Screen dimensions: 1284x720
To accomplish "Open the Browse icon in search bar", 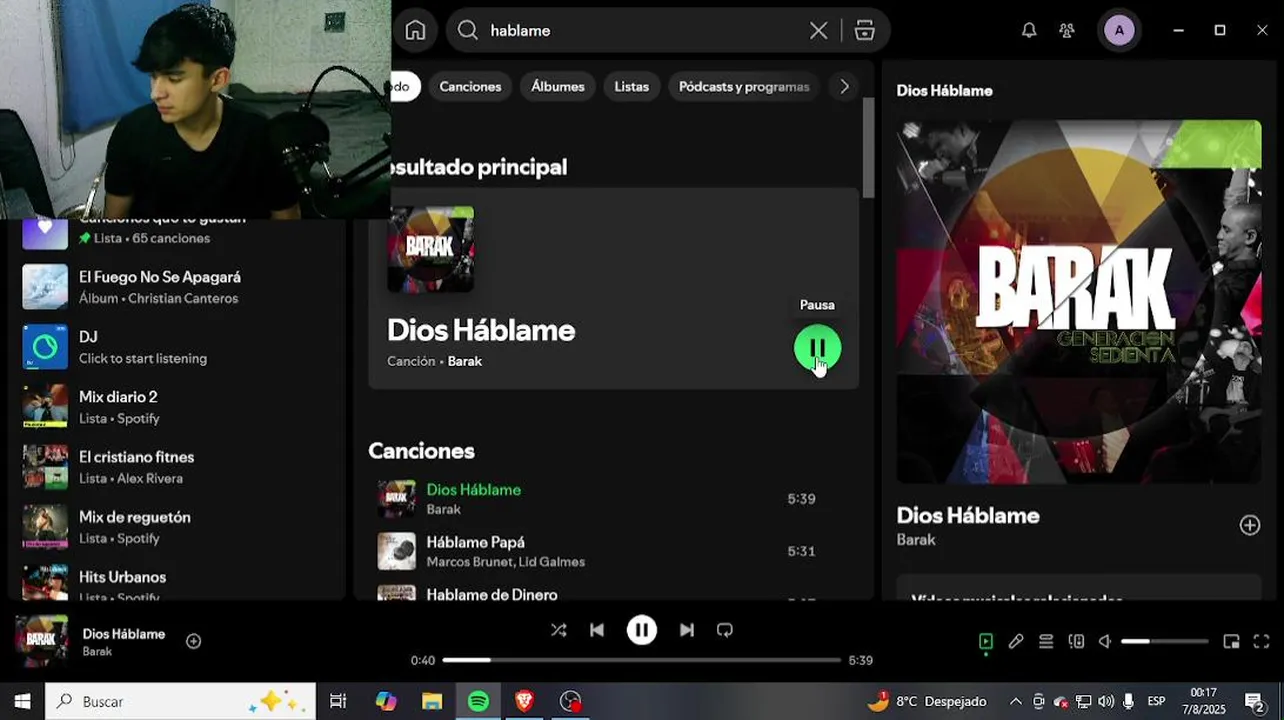I will (865, 30).
